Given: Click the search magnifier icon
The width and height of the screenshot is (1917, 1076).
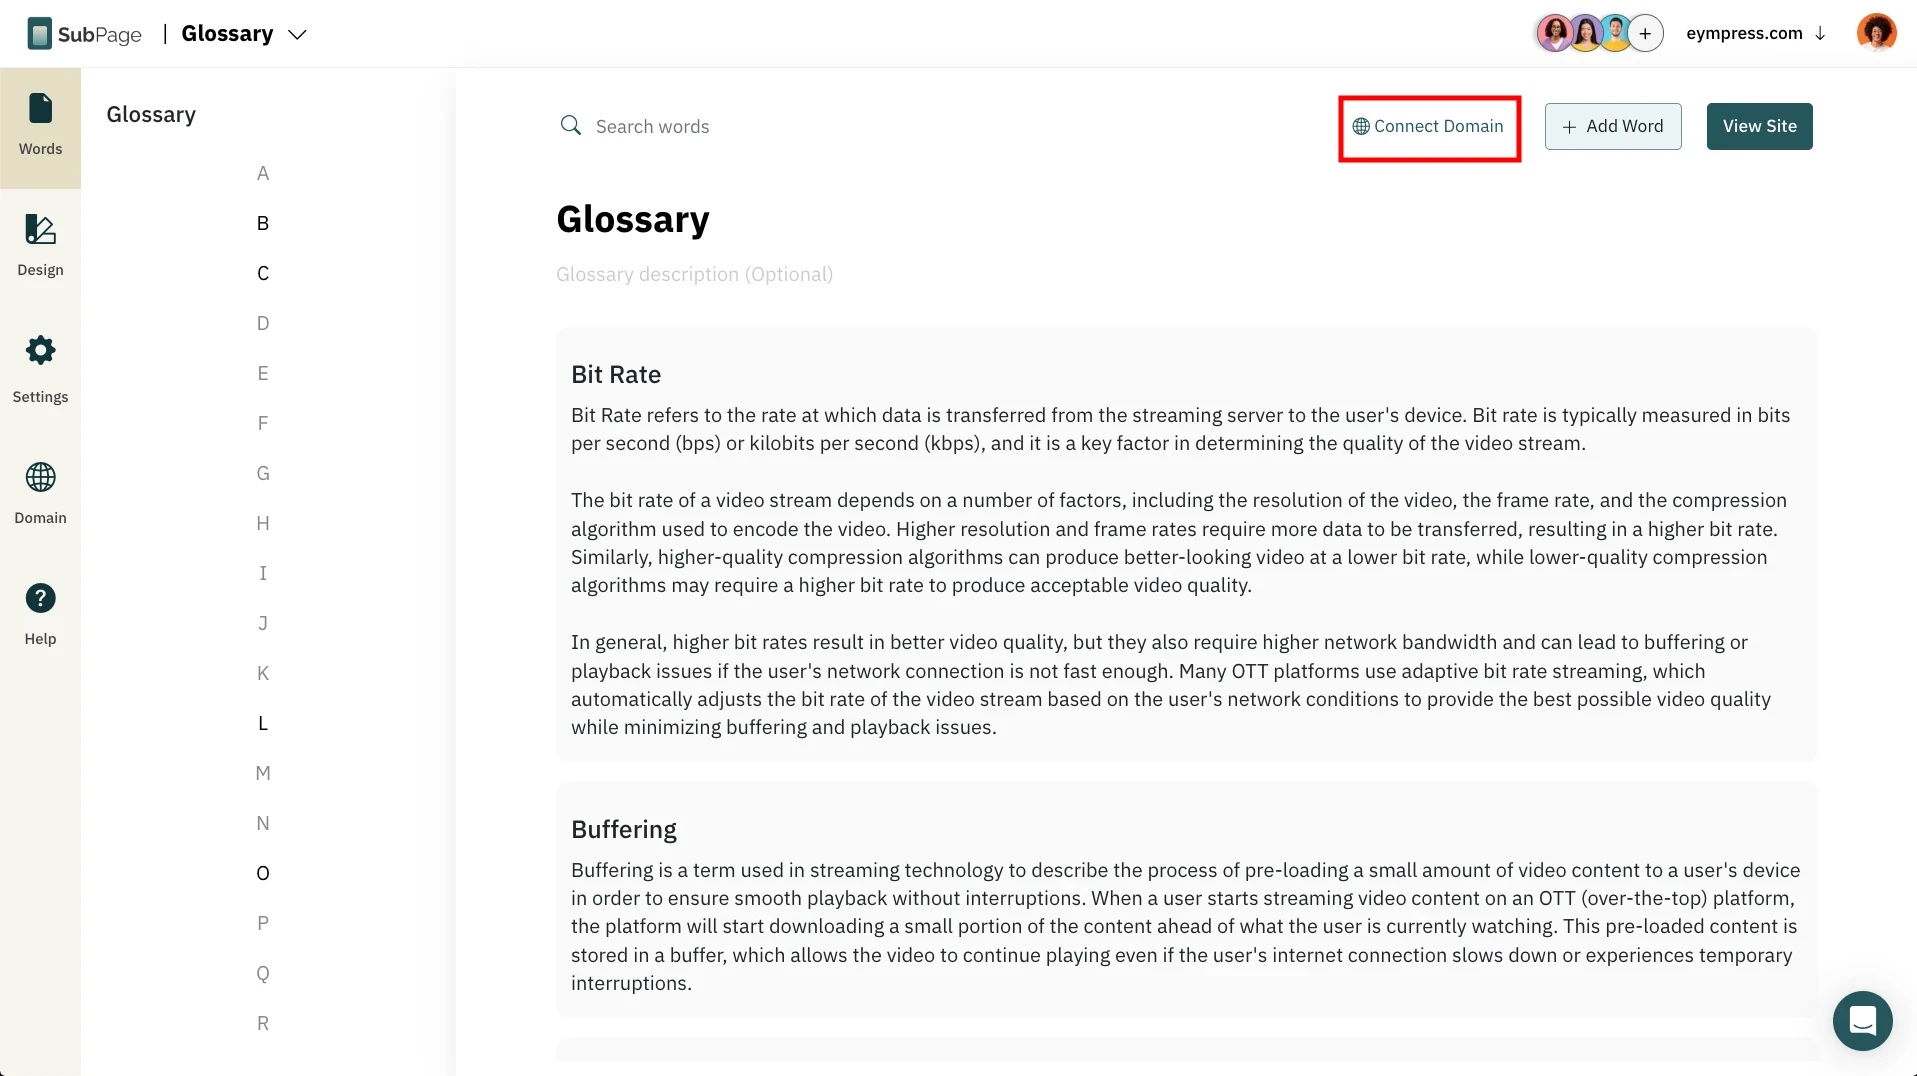Looking at the screenshot, I should click(x=571, y=125).
